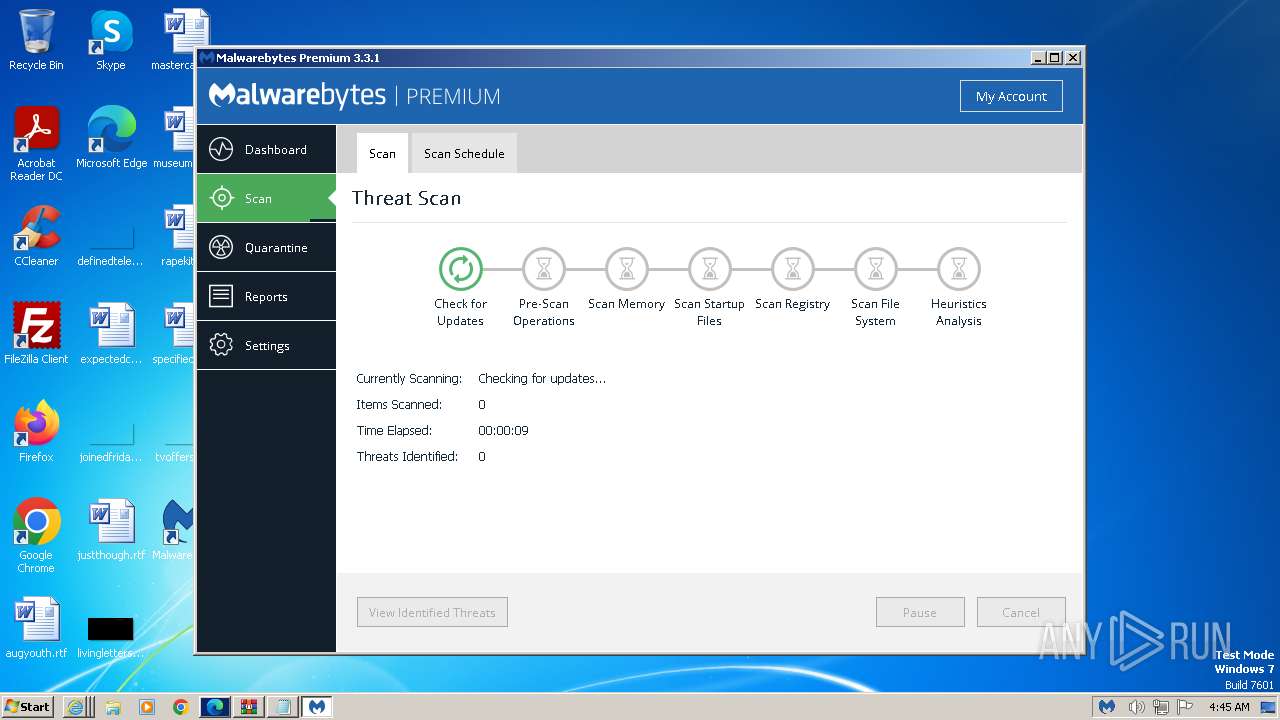This screenshot has width=1280, height=720.
Task: Open Edge from the taskbar
Action: pyautogui.click(x=215, y=706)
